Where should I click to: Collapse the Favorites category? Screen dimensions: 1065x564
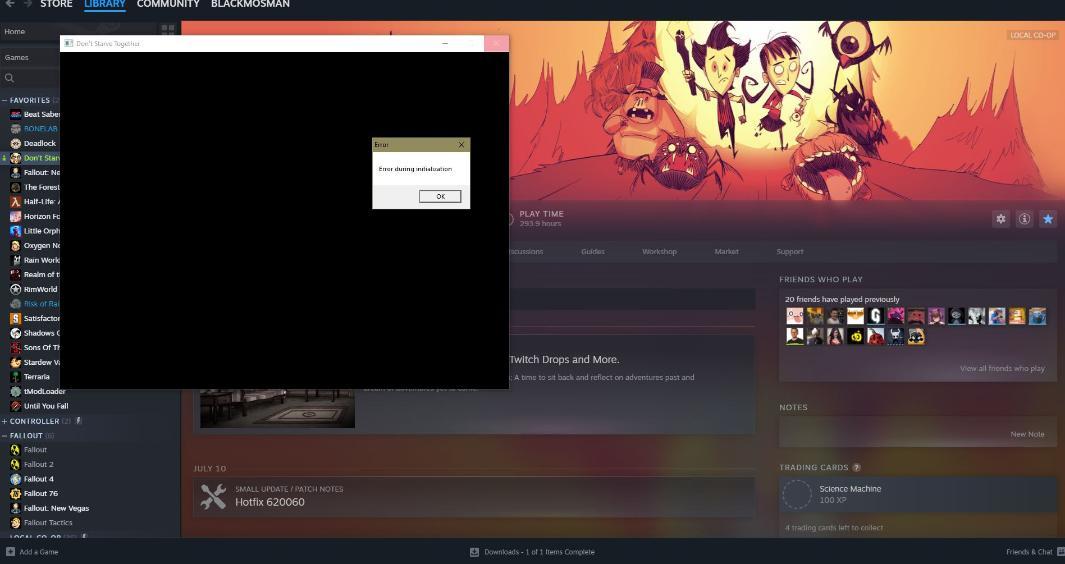[x=5, y=100]
